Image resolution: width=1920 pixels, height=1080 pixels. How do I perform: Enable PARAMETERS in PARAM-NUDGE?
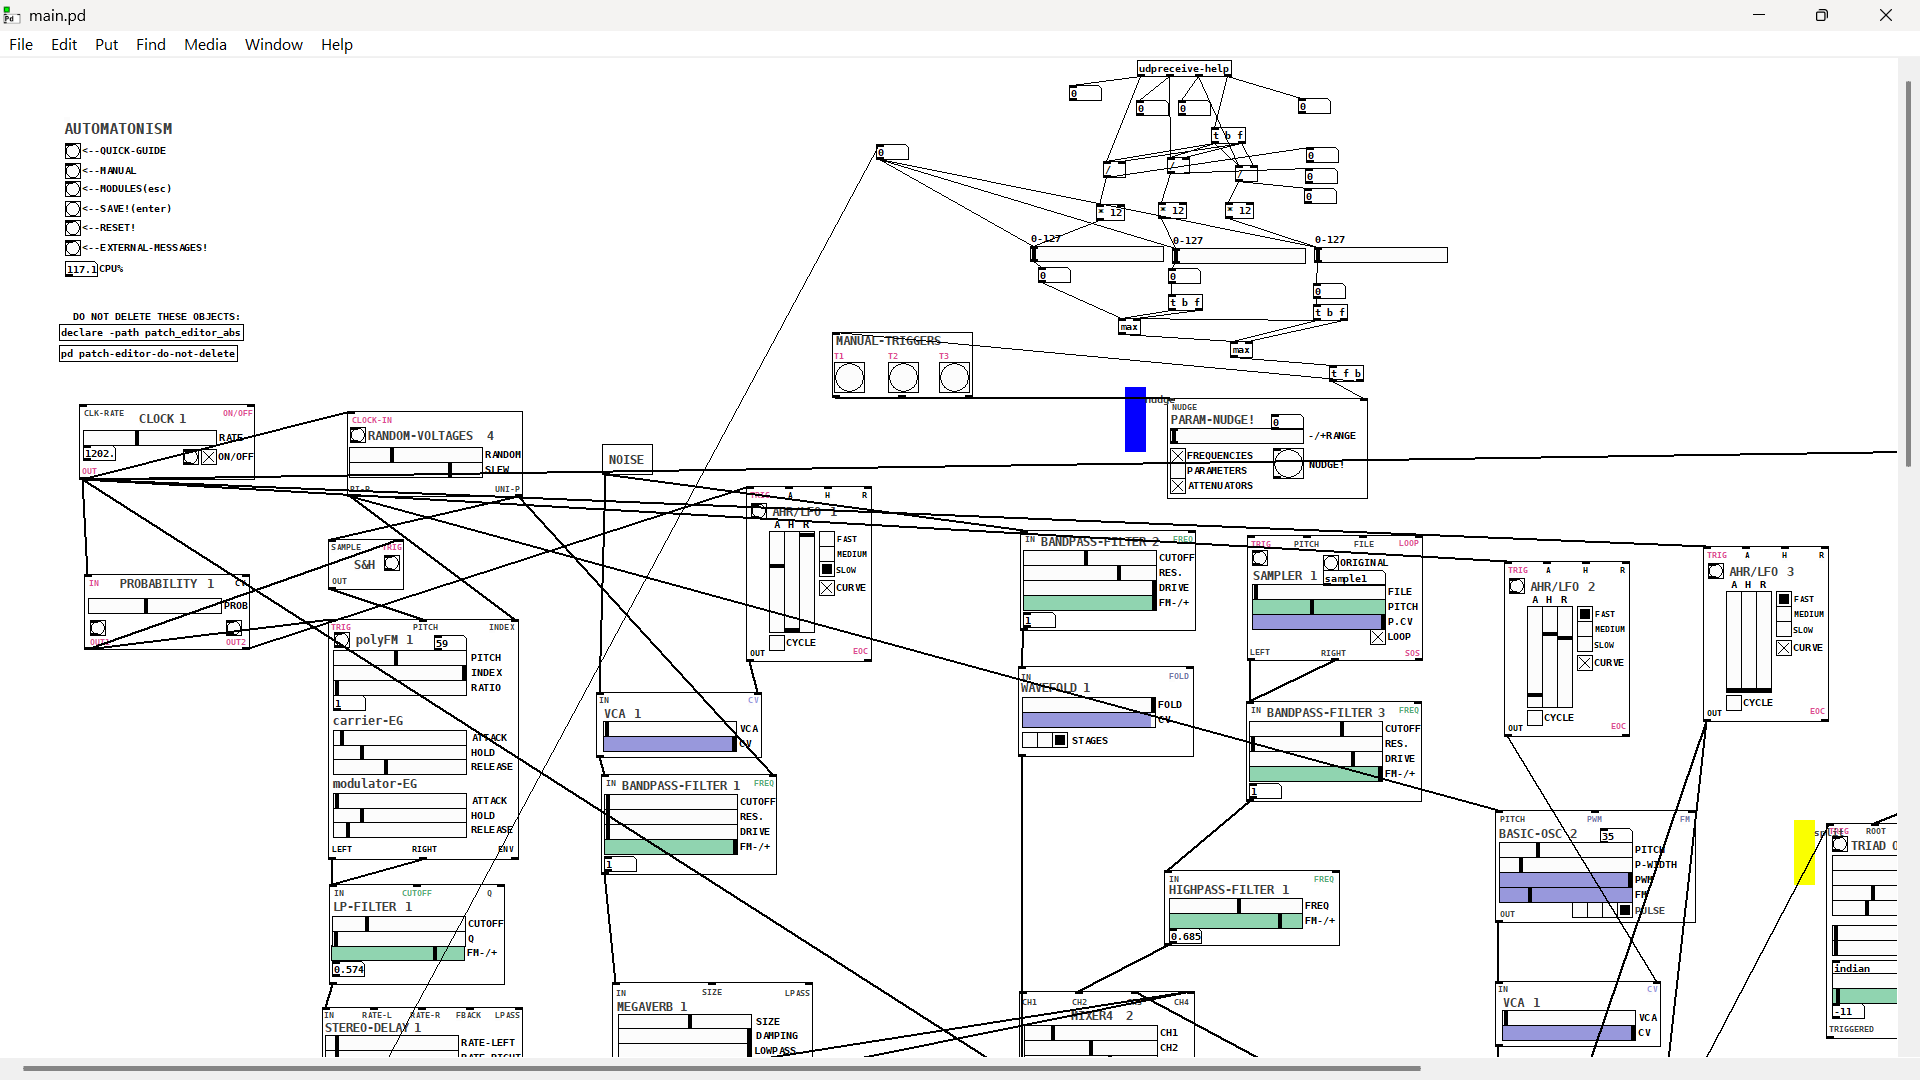click(1178, 471)
